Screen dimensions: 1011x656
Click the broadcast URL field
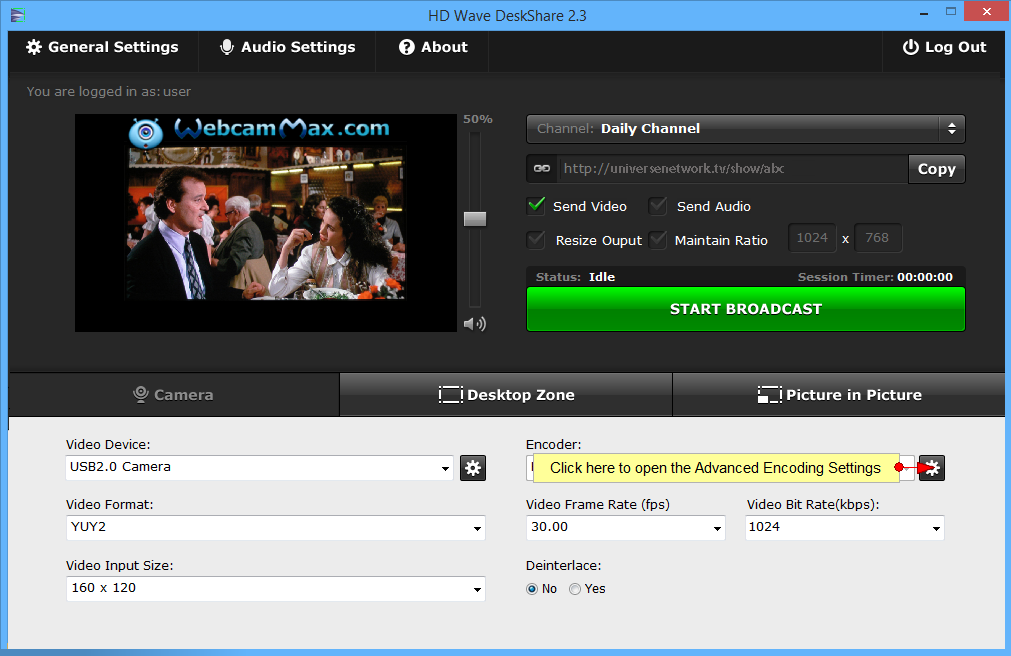point(732,169)
